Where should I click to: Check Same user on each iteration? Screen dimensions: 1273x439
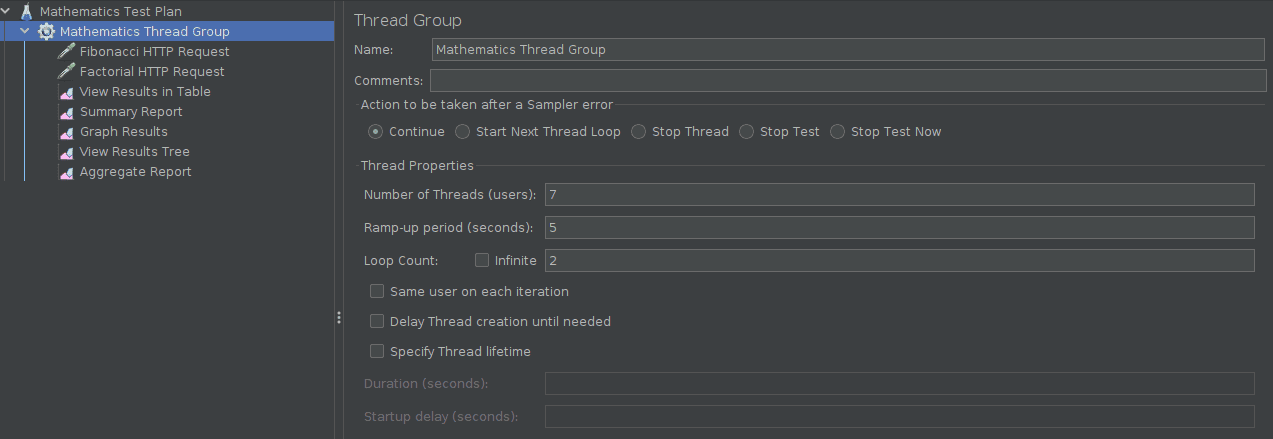point(377,292)
